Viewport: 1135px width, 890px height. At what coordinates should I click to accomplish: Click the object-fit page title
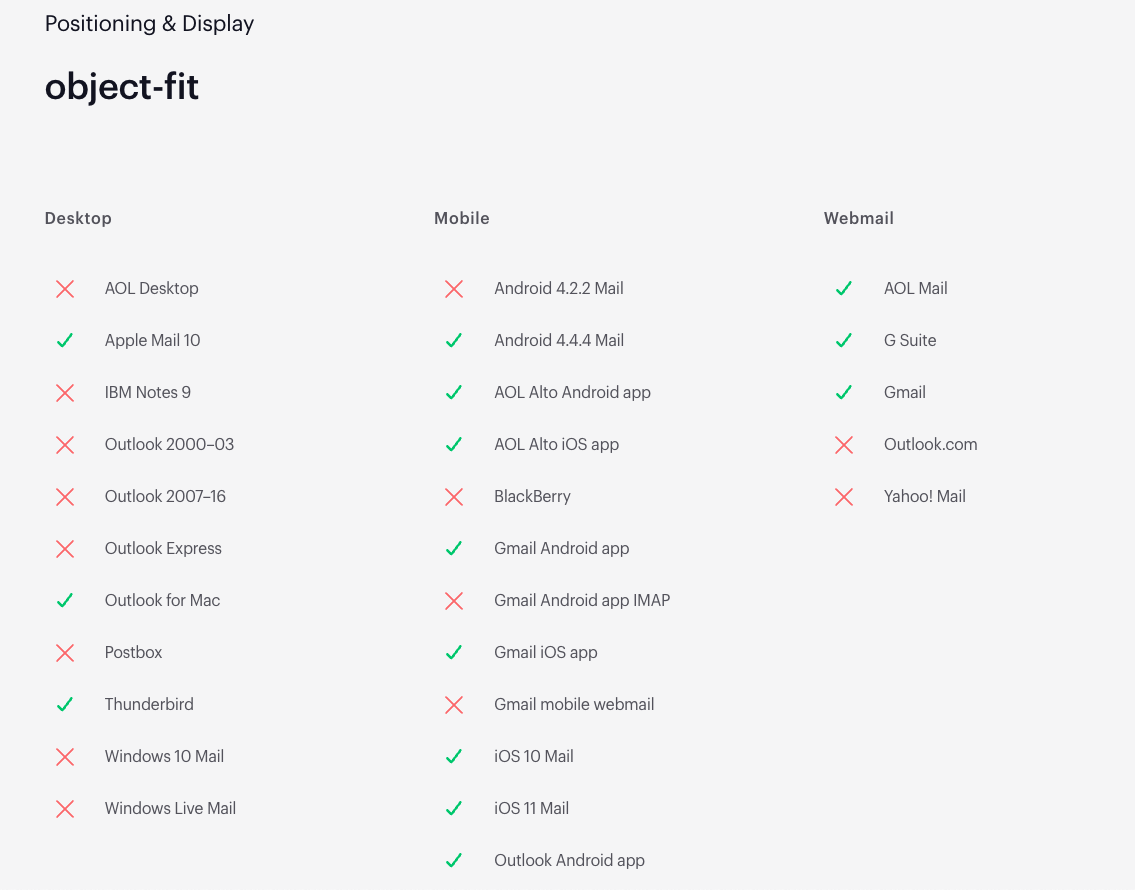(122, 87)
